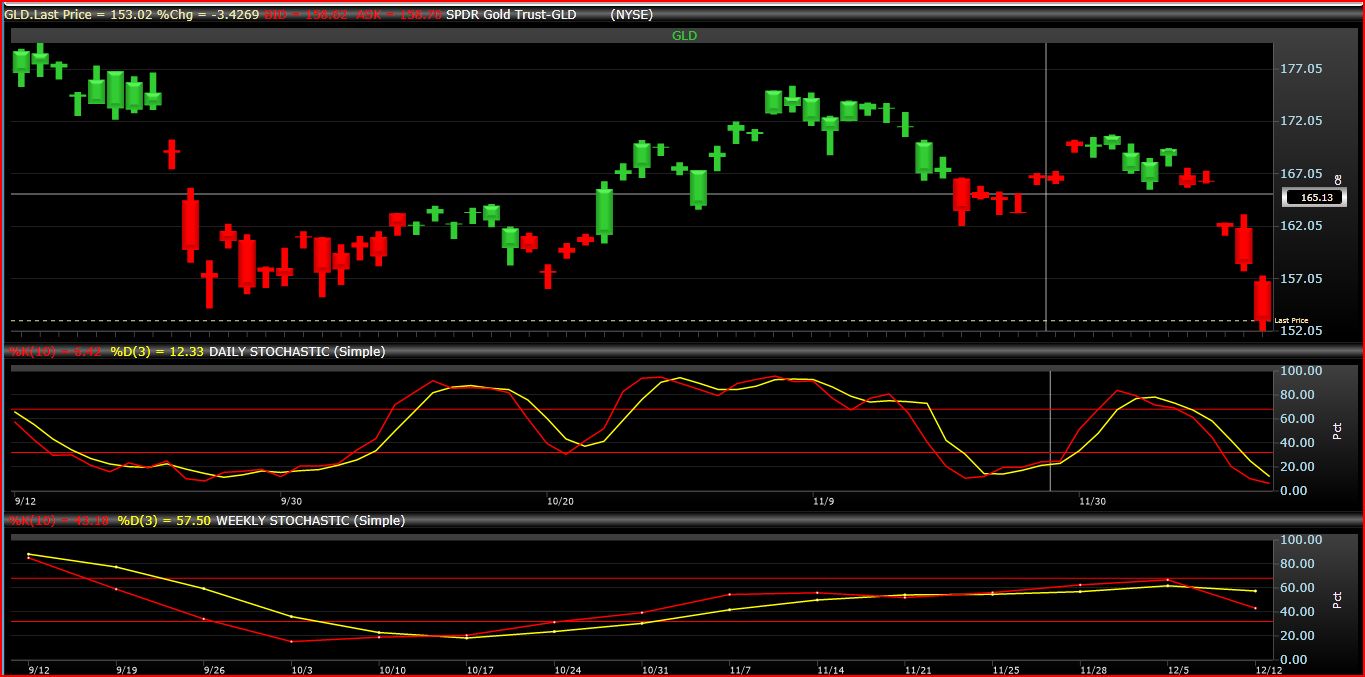Click the 157.05 price axis label
This screenshot has width=1365, height=677.
pos(1301,278)
